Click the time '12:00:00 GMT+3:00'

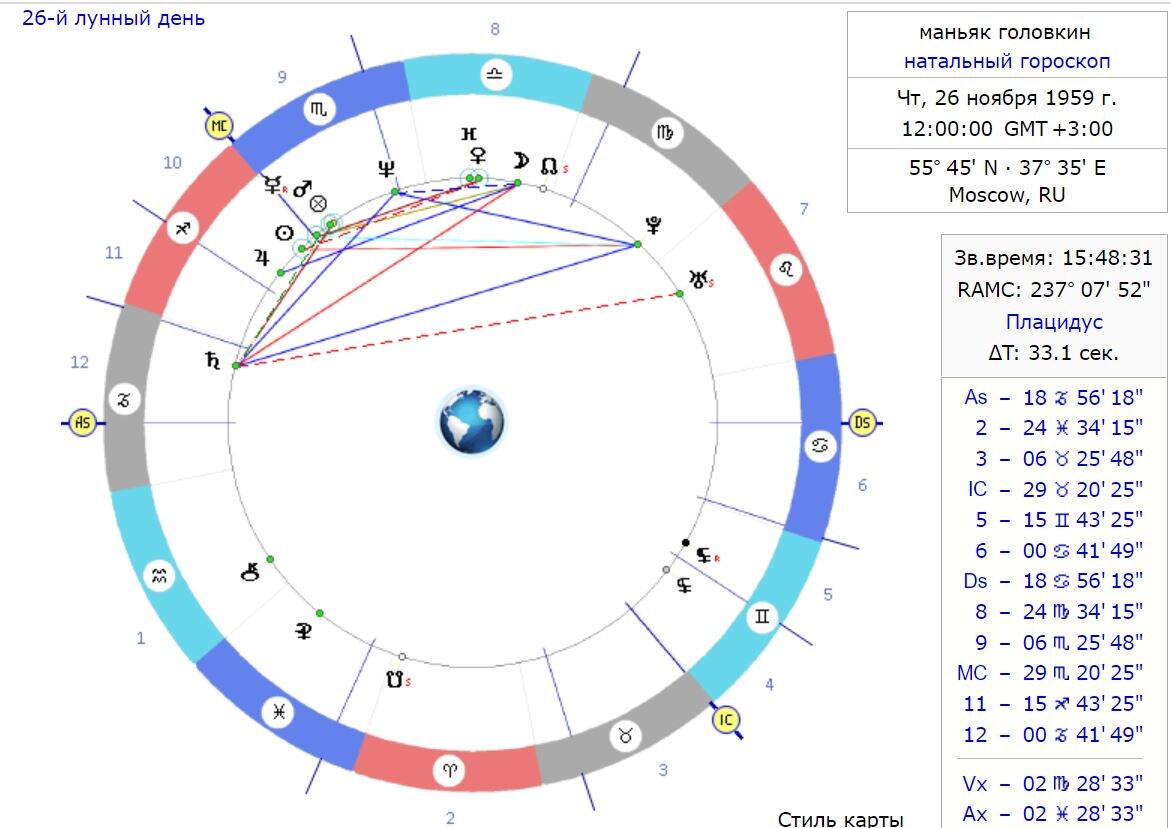coord(1007,128)
